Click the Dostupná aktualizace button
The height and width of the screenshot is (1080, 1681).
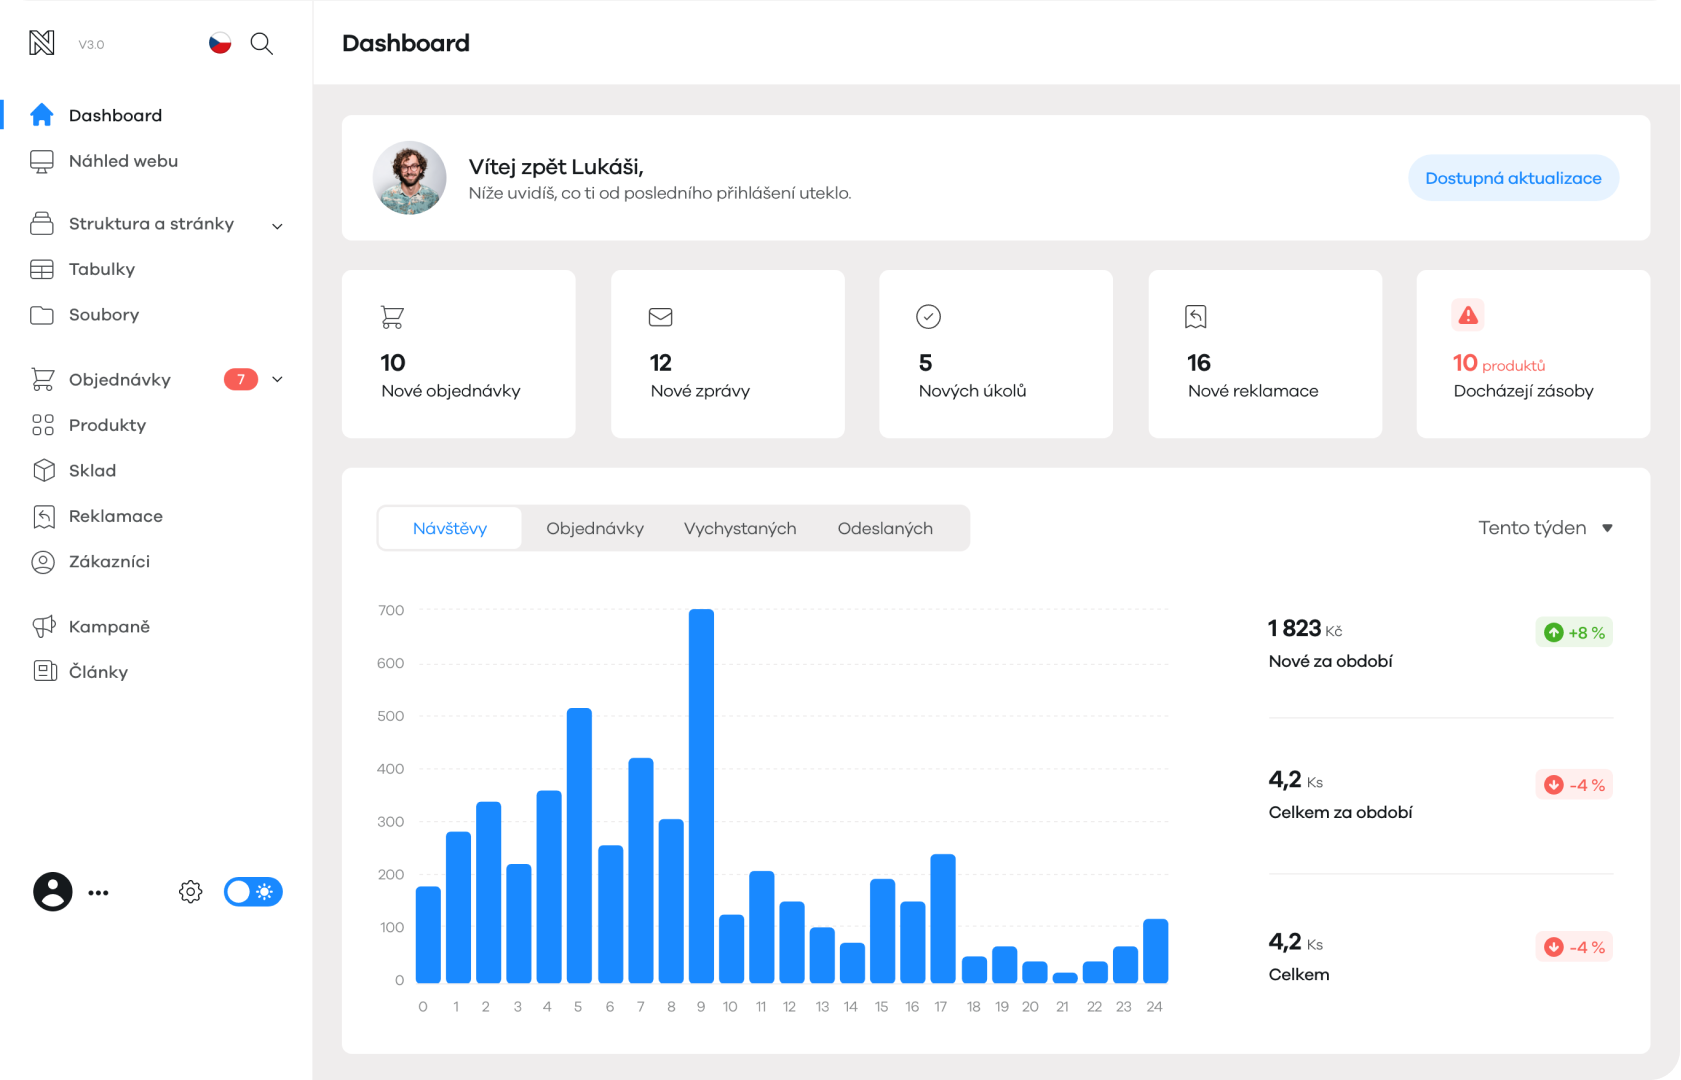[1512, 178]
